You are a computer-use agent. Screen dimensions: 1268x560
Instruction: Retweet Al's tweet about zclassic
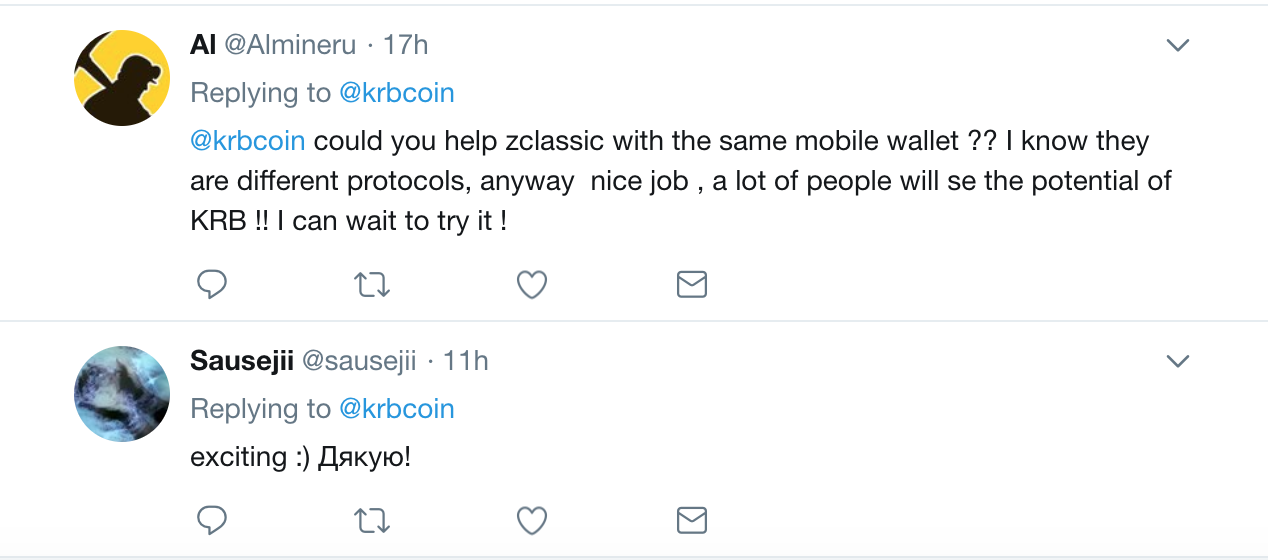373,285
